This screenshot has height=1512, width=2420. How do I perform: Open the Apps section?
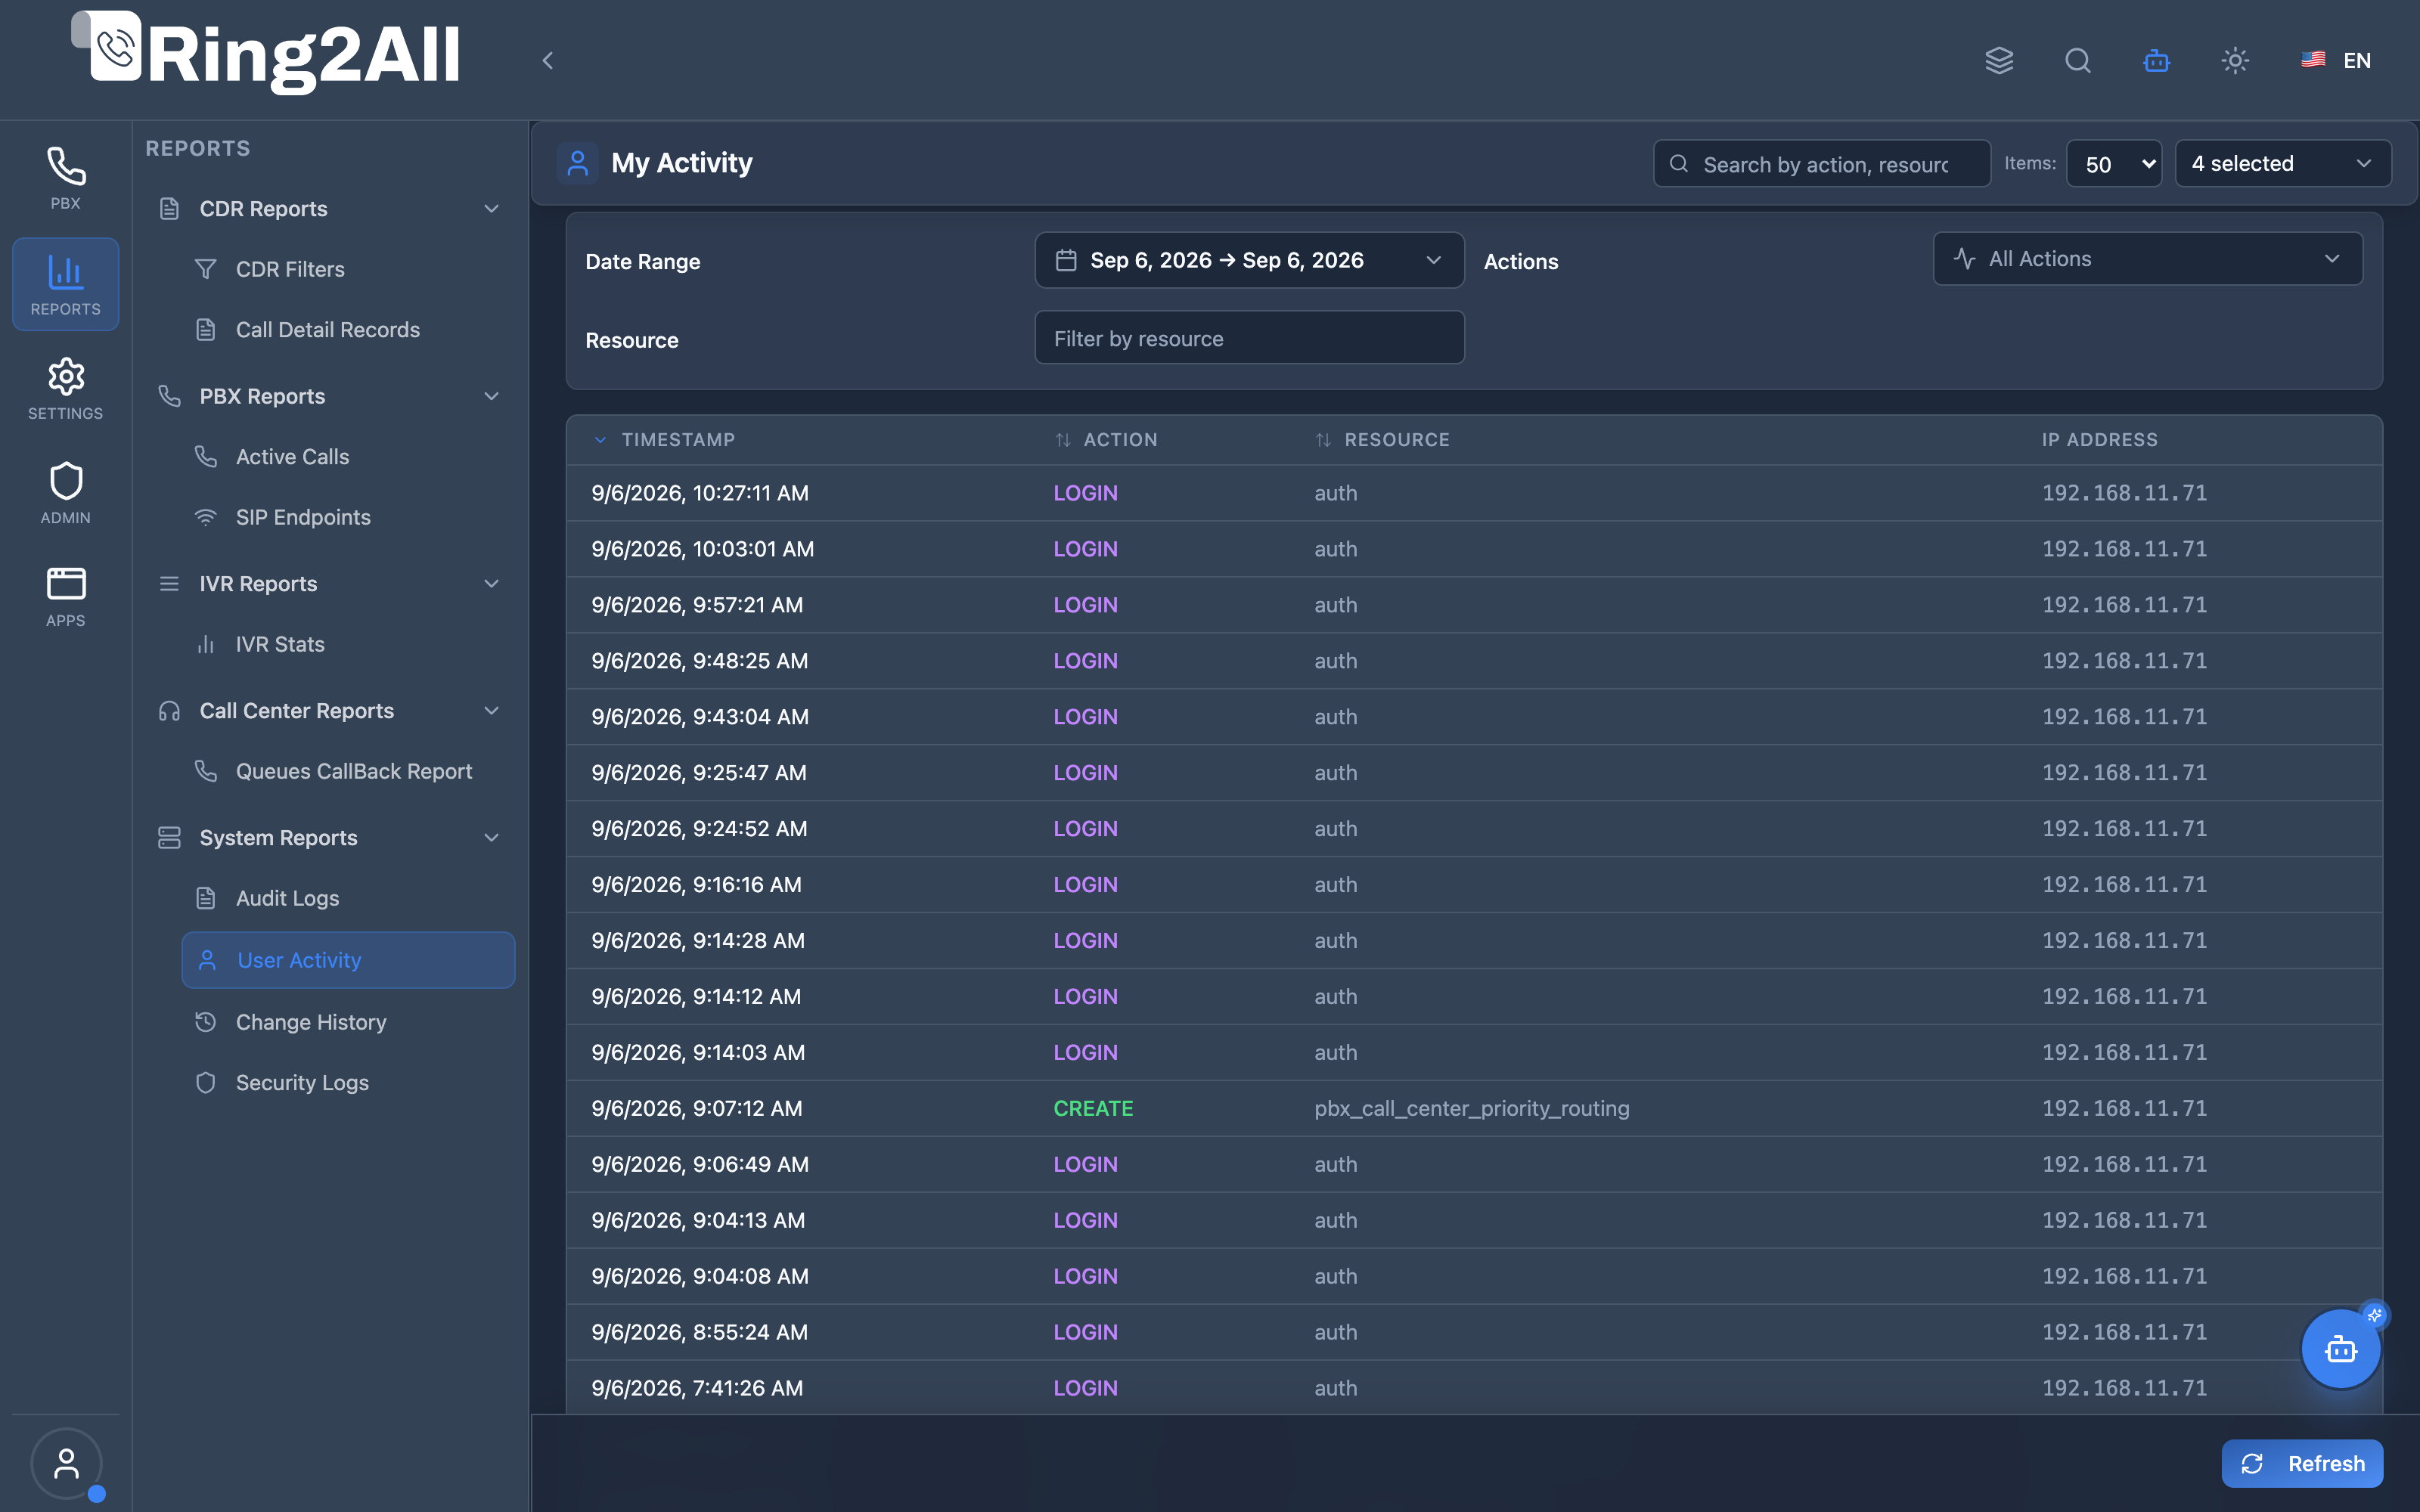pyautogui.click(x=66, y=597)
